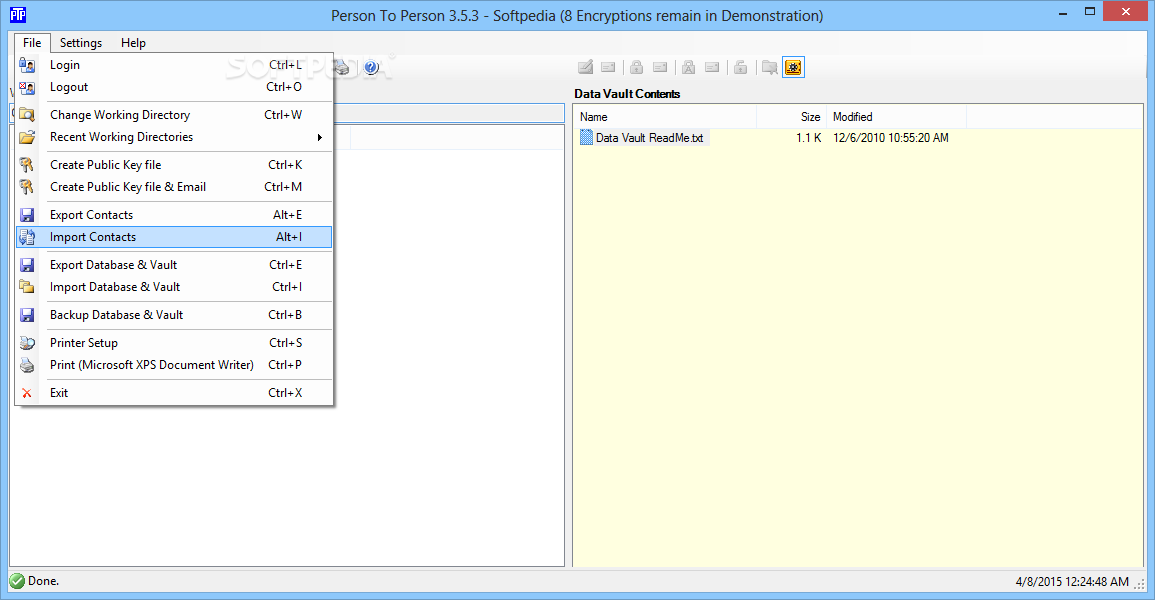Sort vault list by Modified column
Image resolution: width=1155 pixels, height=600 pixels.
(x=896, y=117)
